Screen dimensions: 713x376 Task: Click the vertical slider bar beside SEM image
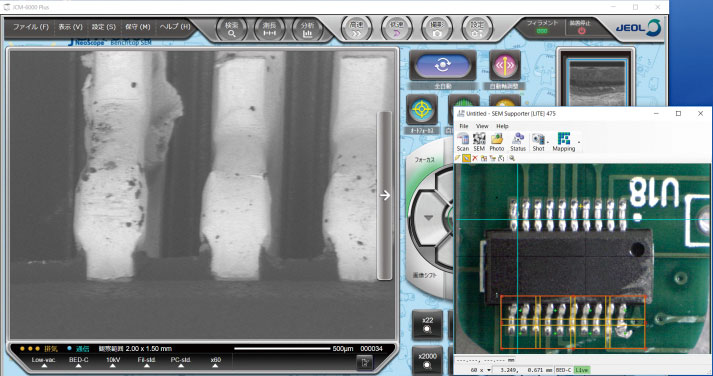pyautogui.click(x=385, y=196)
